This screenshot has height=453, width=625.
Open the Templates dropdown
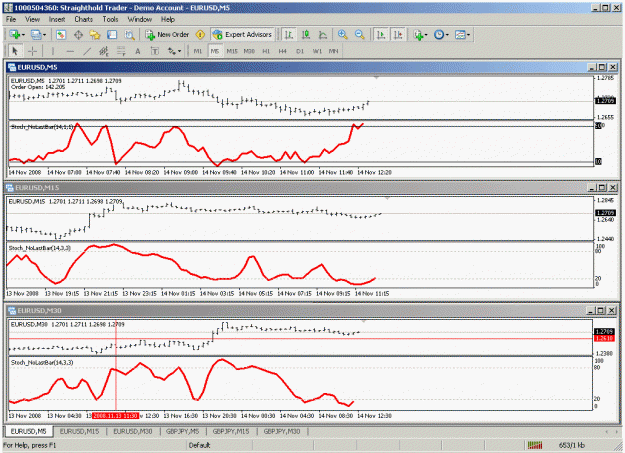[462, 35]
